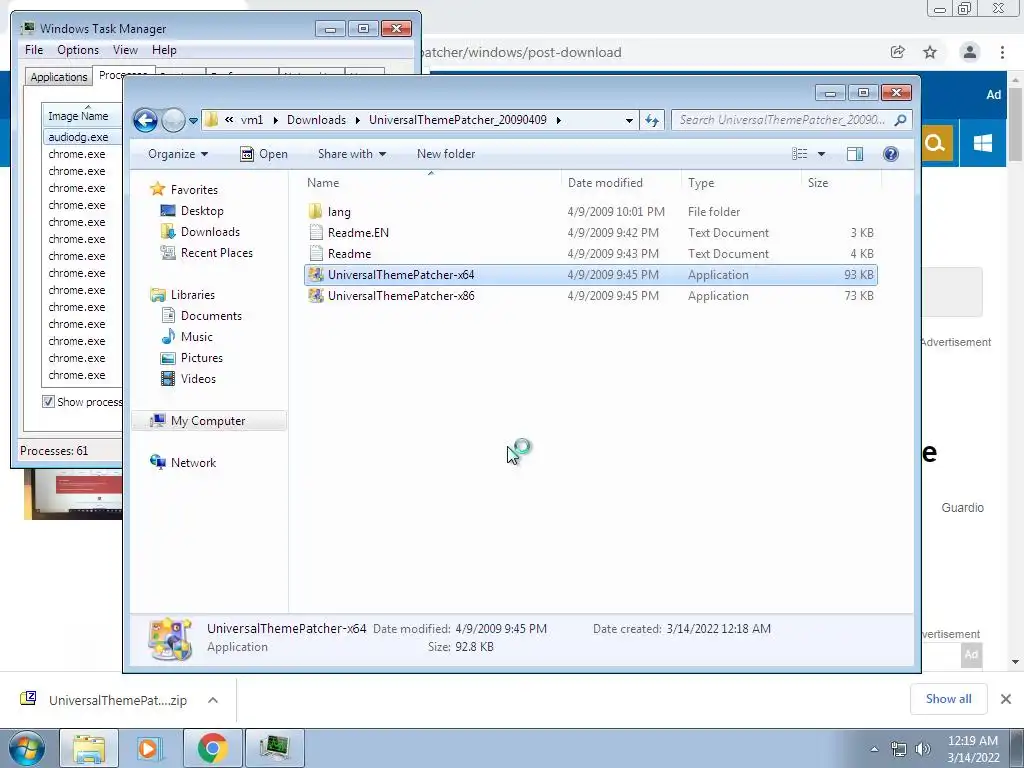The width and height of the screenshot is (1024, 768).
Task: Select audiodg.exe process in Task Manager
Action: click(82, 137)
